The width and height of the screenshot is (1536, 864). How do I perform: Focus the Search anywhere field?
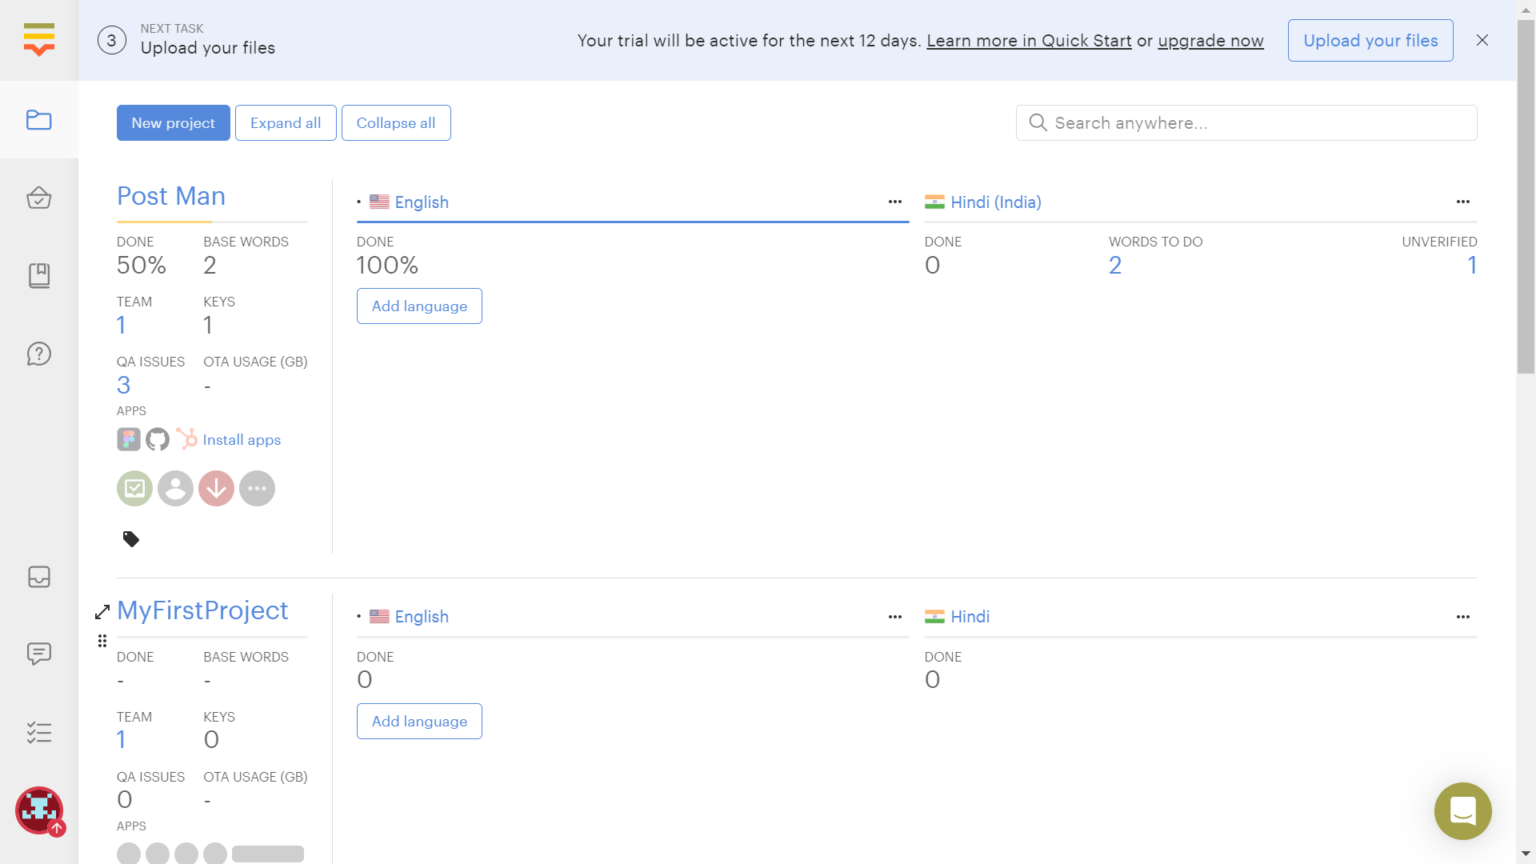pos(1246,123)
